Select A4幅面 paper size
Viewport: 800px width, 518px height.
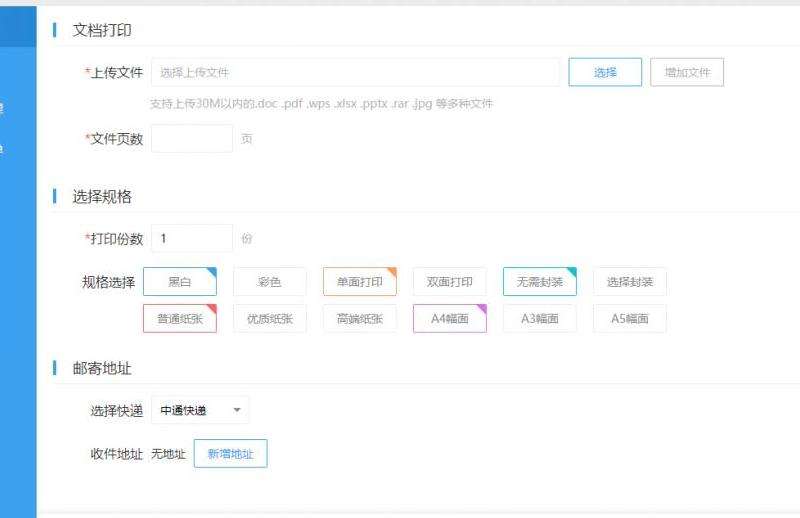450,319
